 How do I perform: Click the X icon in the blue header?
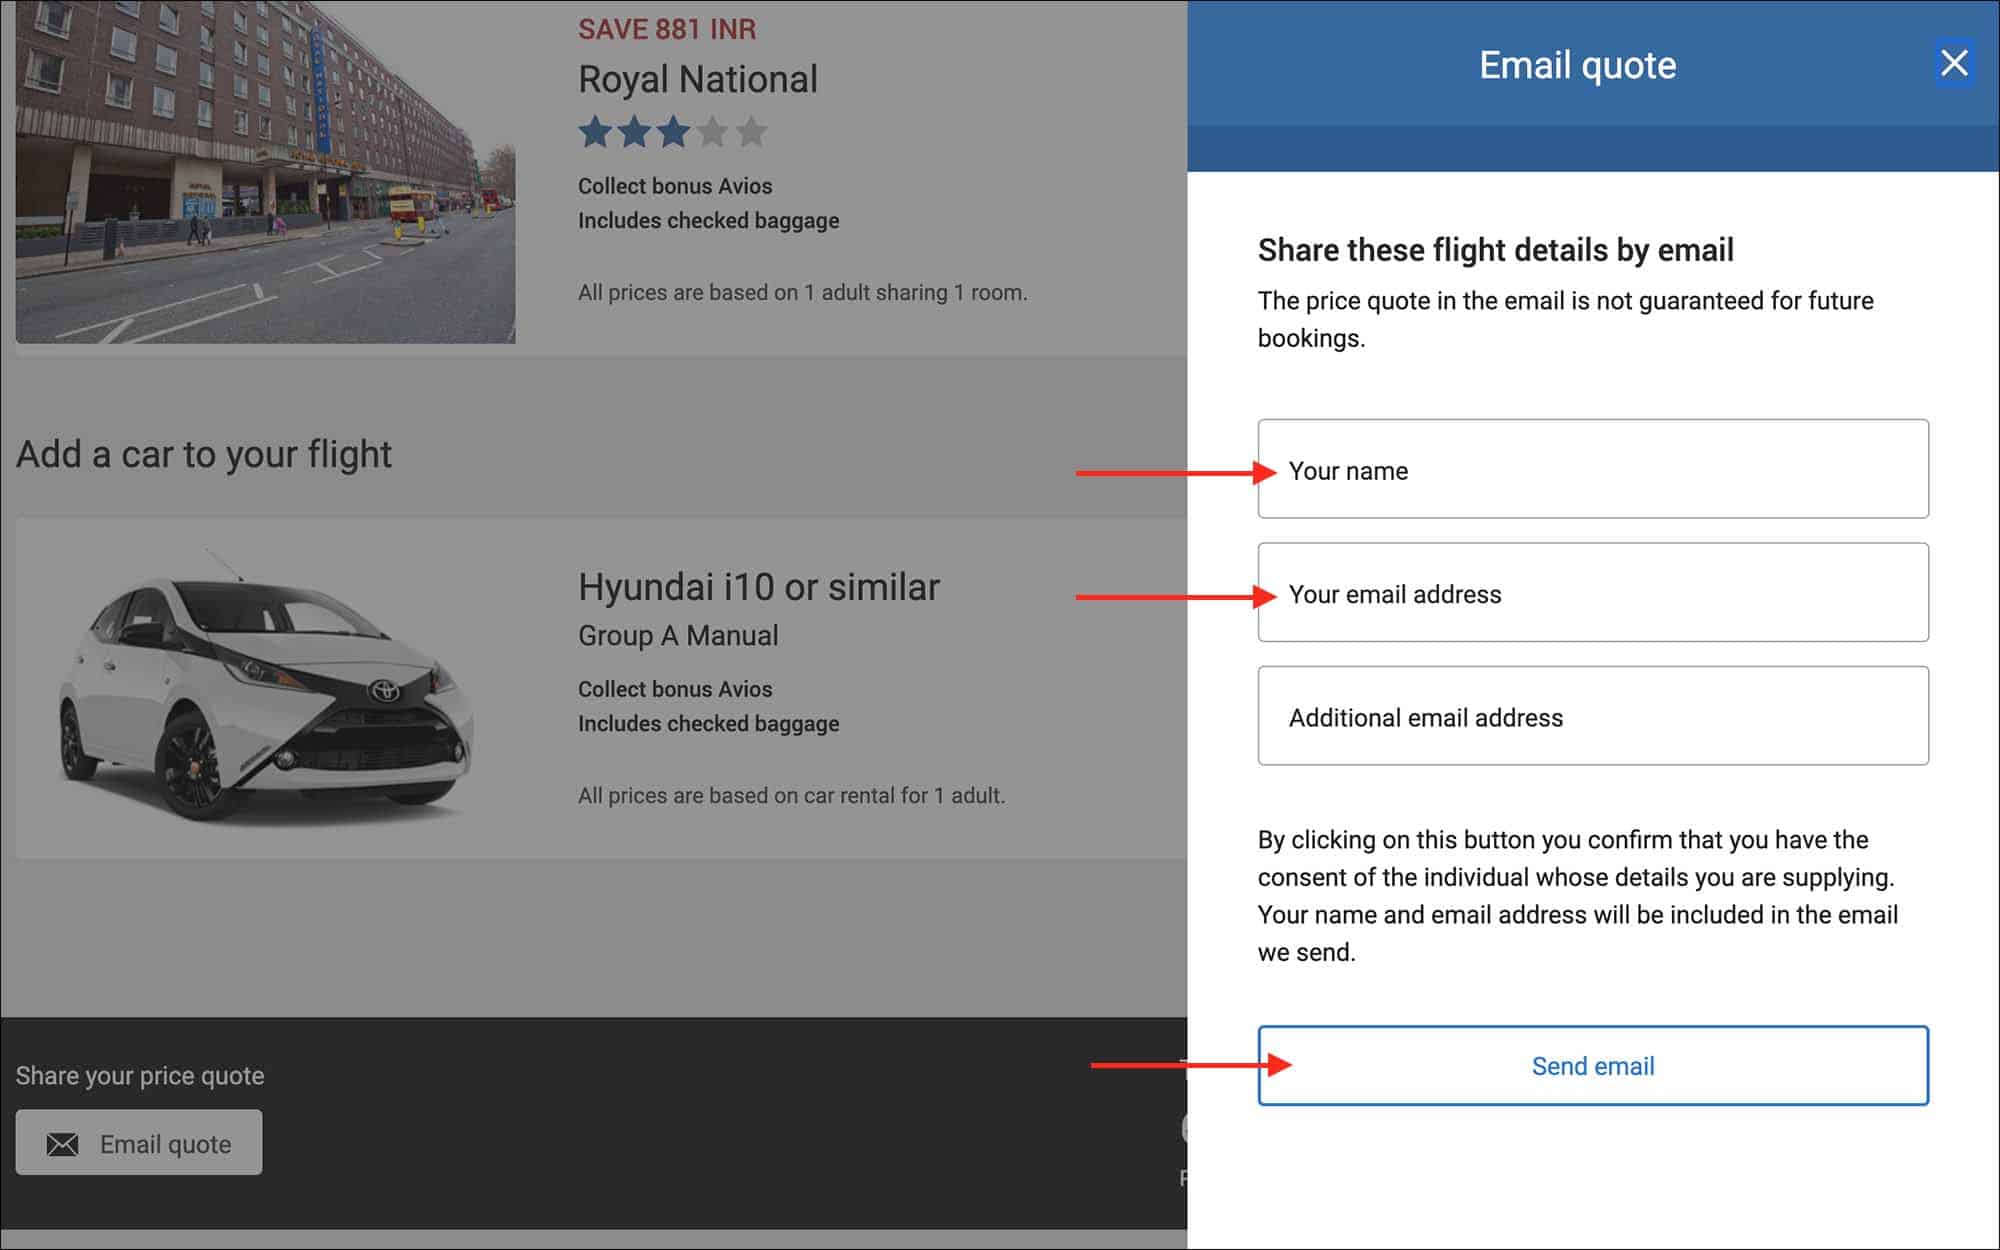1953,64
